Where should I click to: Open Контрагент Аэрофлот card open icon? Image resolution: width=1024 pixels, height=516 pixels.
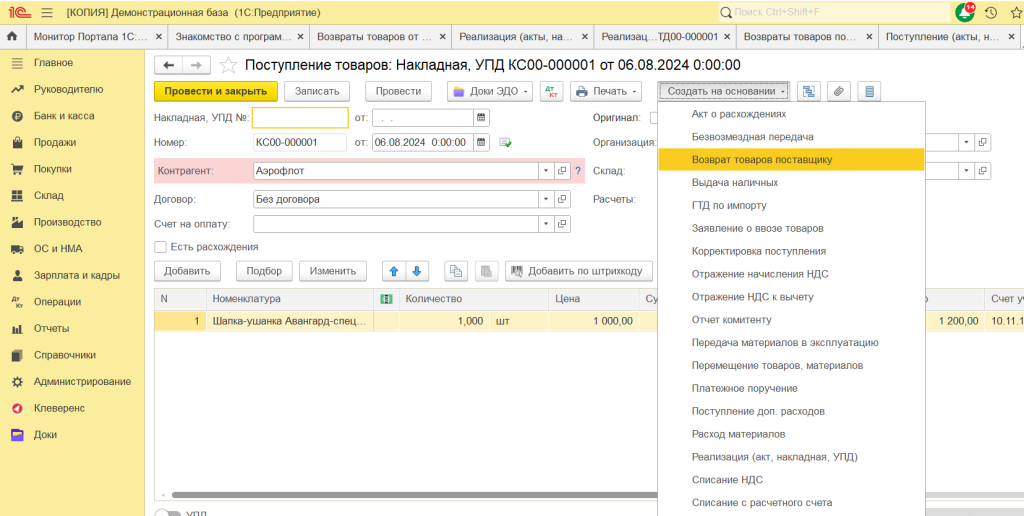point(562,171)
